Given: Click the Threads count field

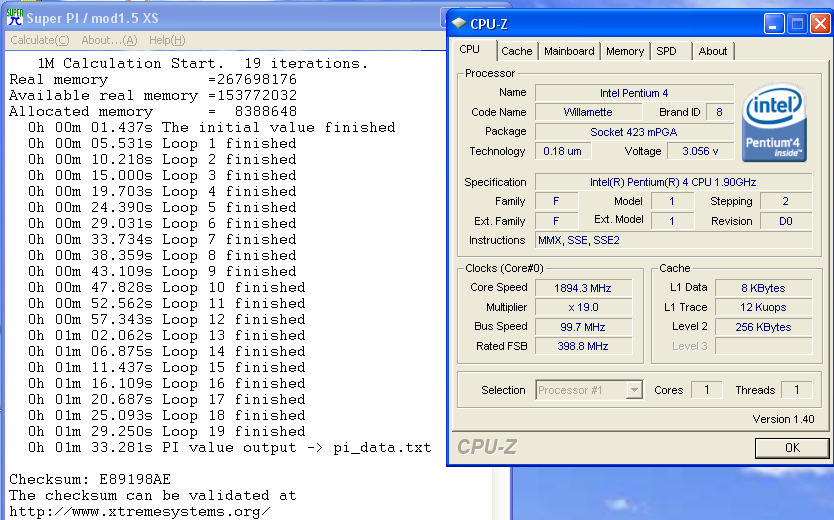Looking at the screenshot, I should (796, 390).
